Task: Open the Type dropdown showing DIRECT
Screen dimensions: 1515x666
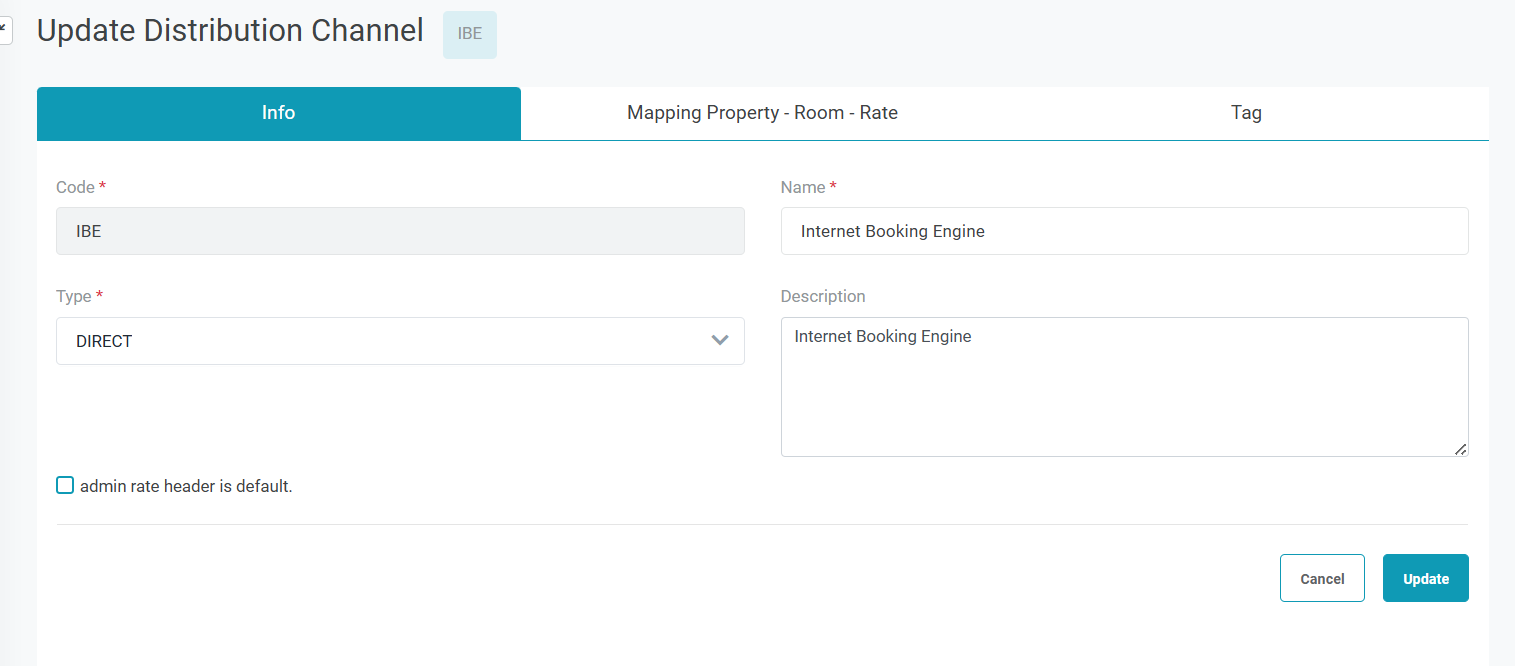Action: 400,341
